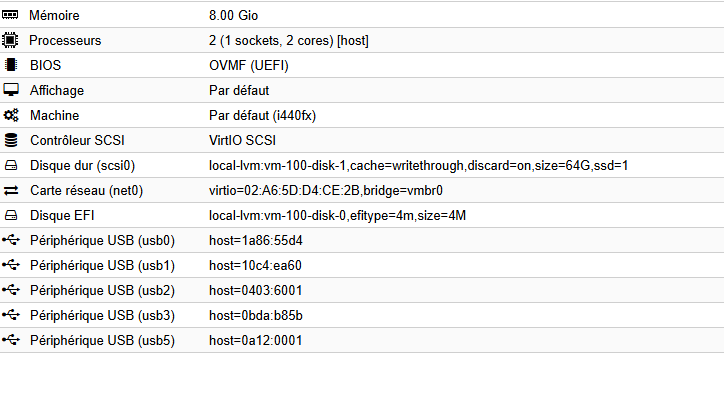Viewport: 724px width, 397px height.
Task: Click the hard drive icon for Disque dur (scsi0)
Action: [11, 165]
